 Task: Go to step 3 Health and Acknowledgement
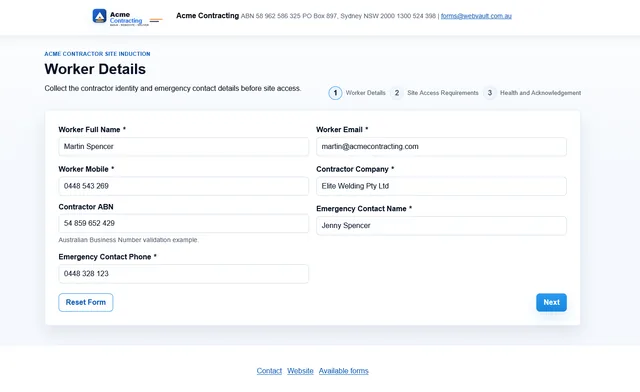[x=532, y=93]
